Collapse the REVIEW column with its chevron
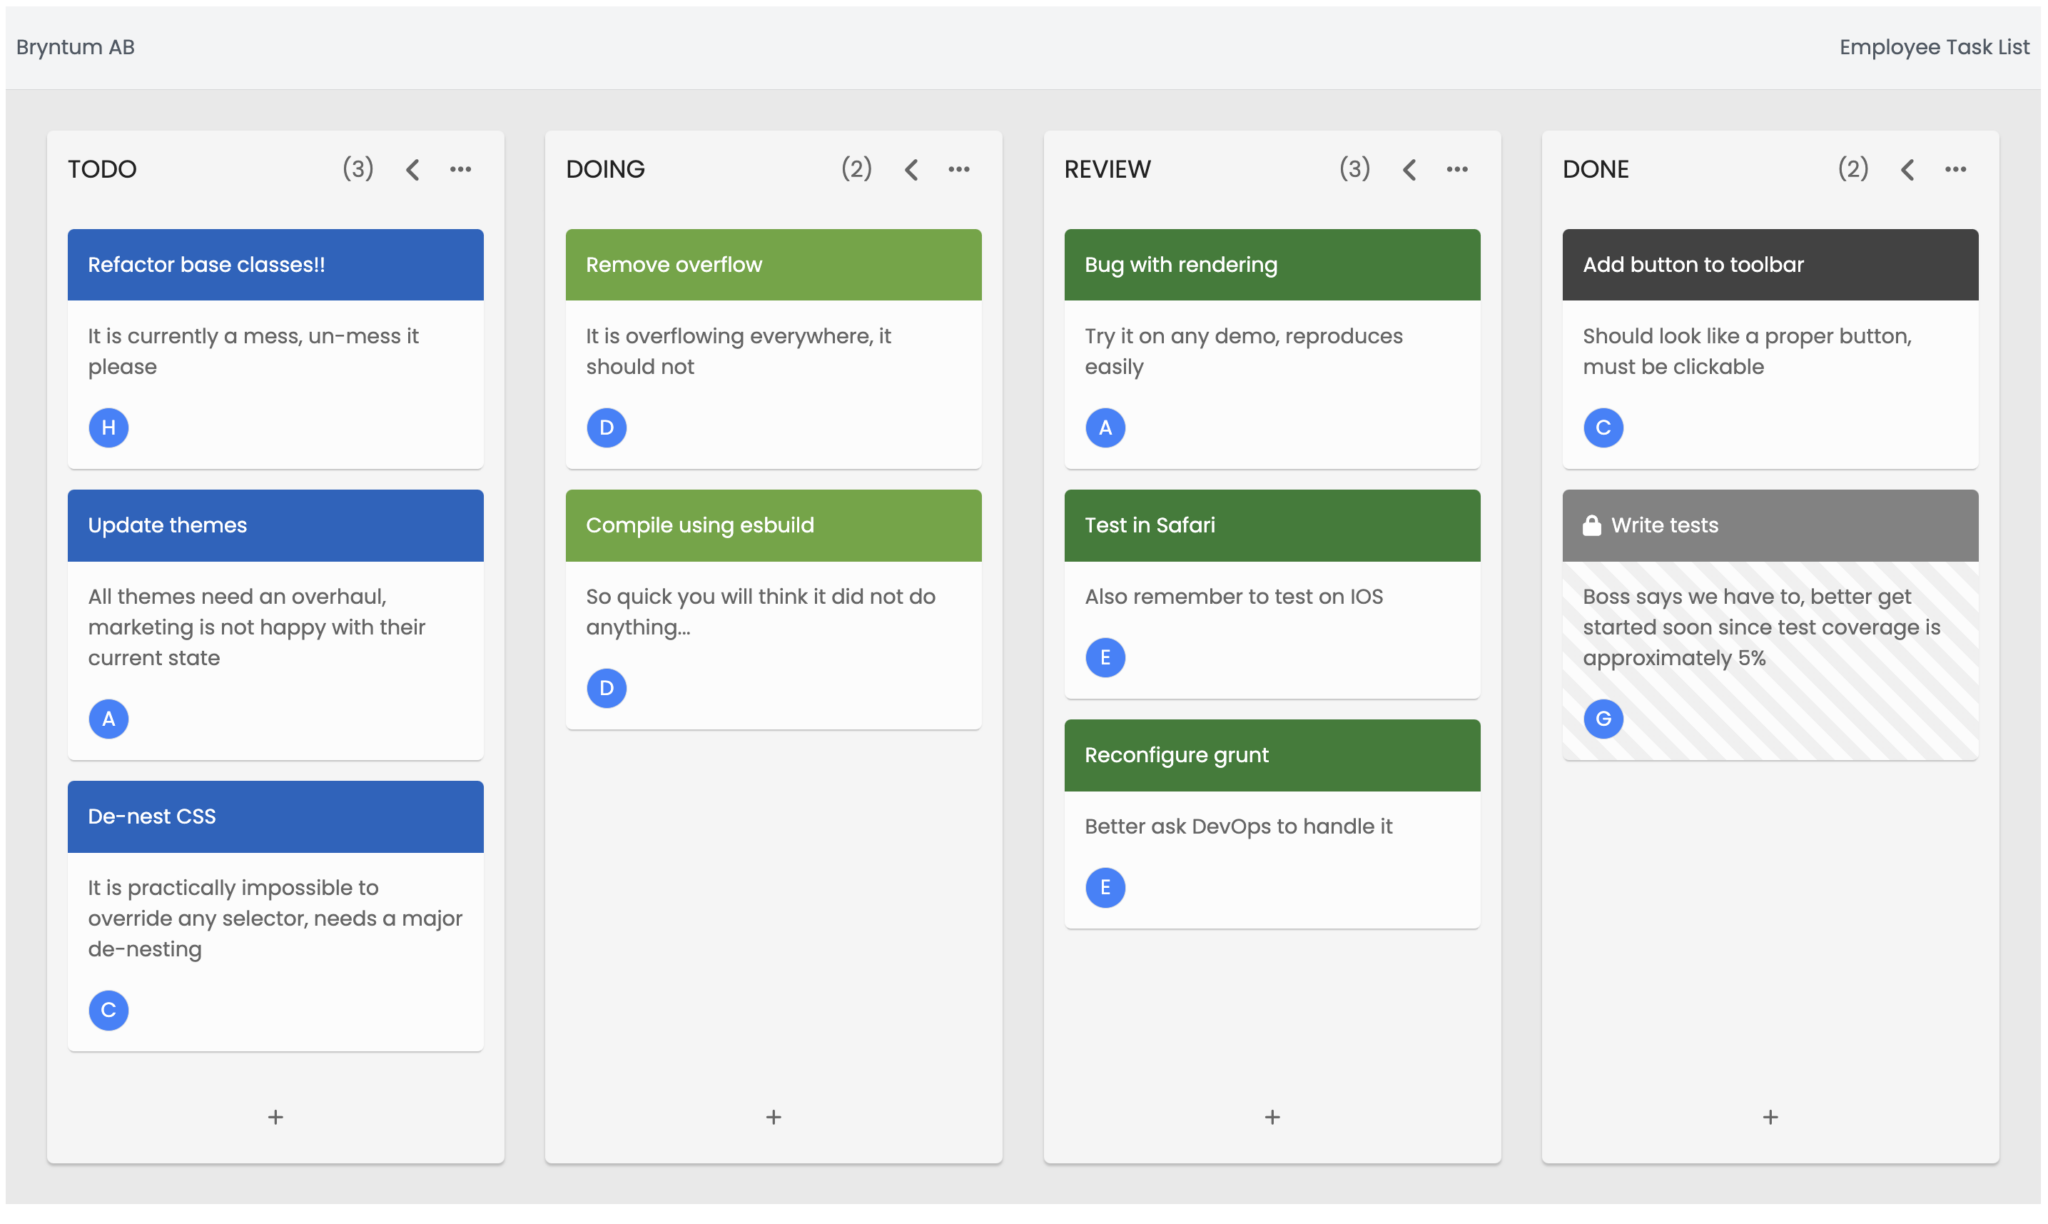This screenshot has width=2048, height=1224. click(1409, 170)
